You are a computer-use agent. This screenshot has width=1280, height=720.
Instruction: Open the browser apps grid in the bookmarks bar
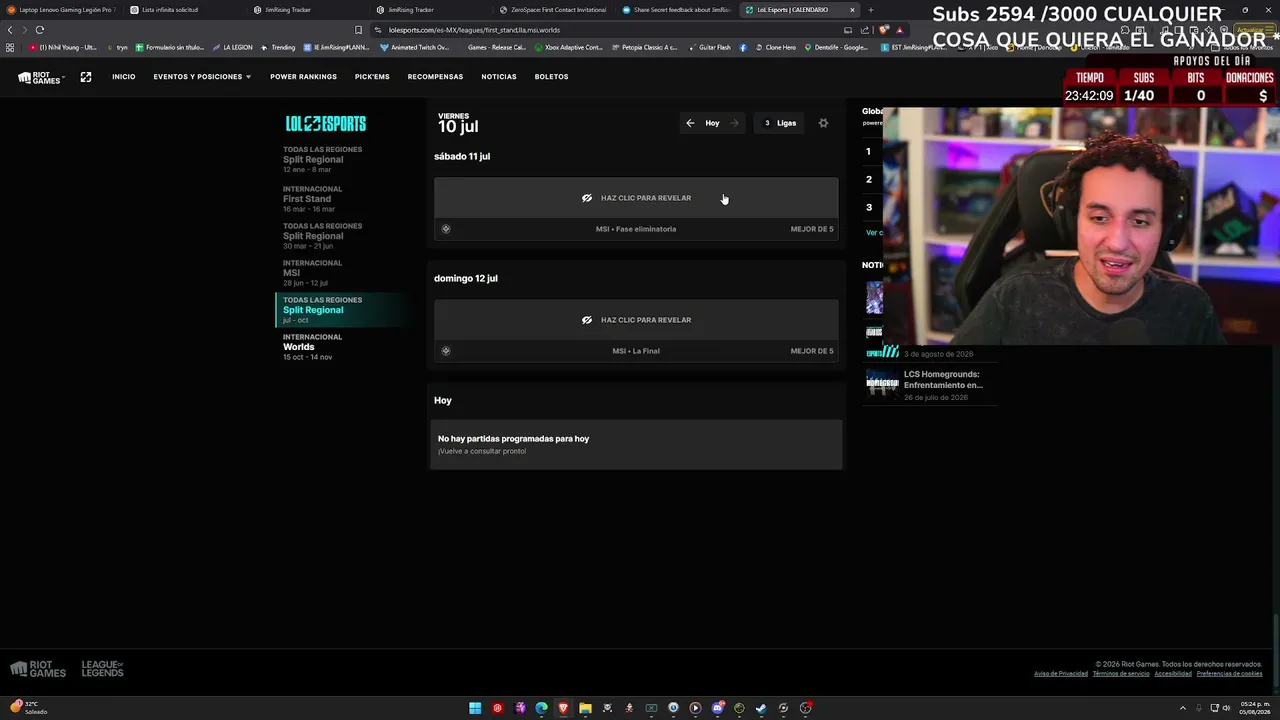10,47
